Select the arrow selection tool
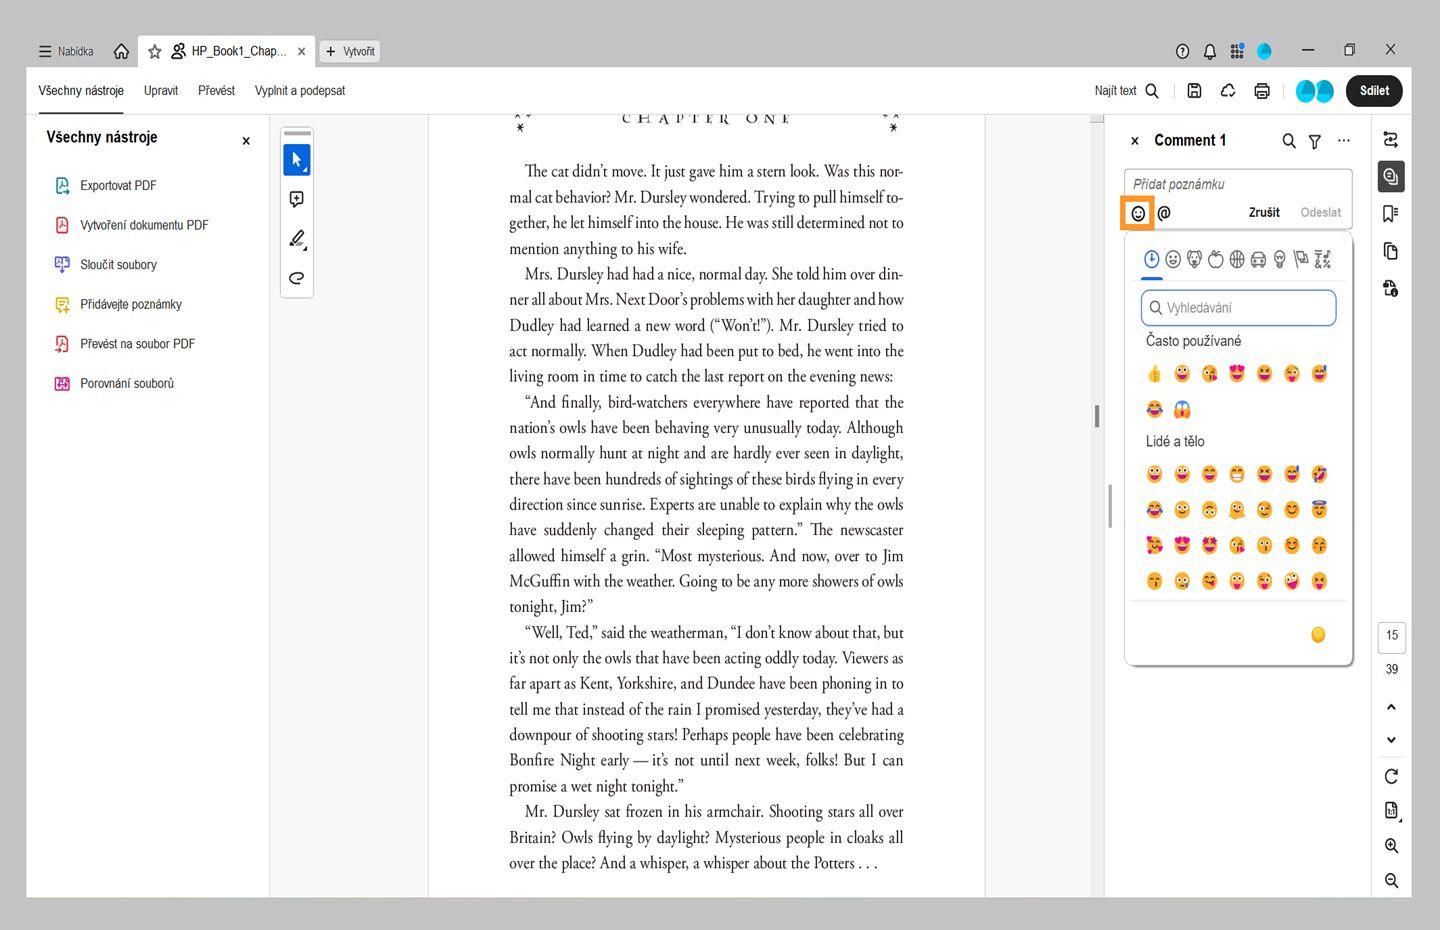 pyautogui.click(x=296, y=160)
